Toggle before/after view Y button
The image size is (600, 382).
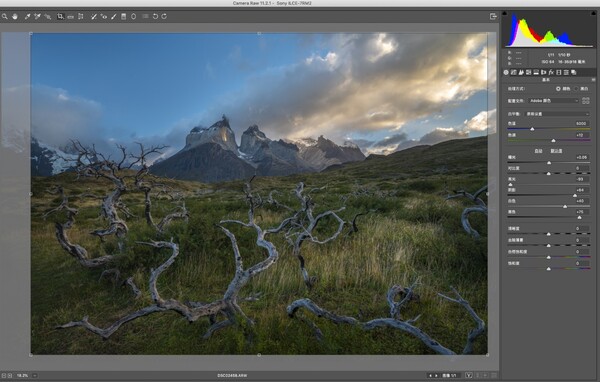tap(469, 375)
